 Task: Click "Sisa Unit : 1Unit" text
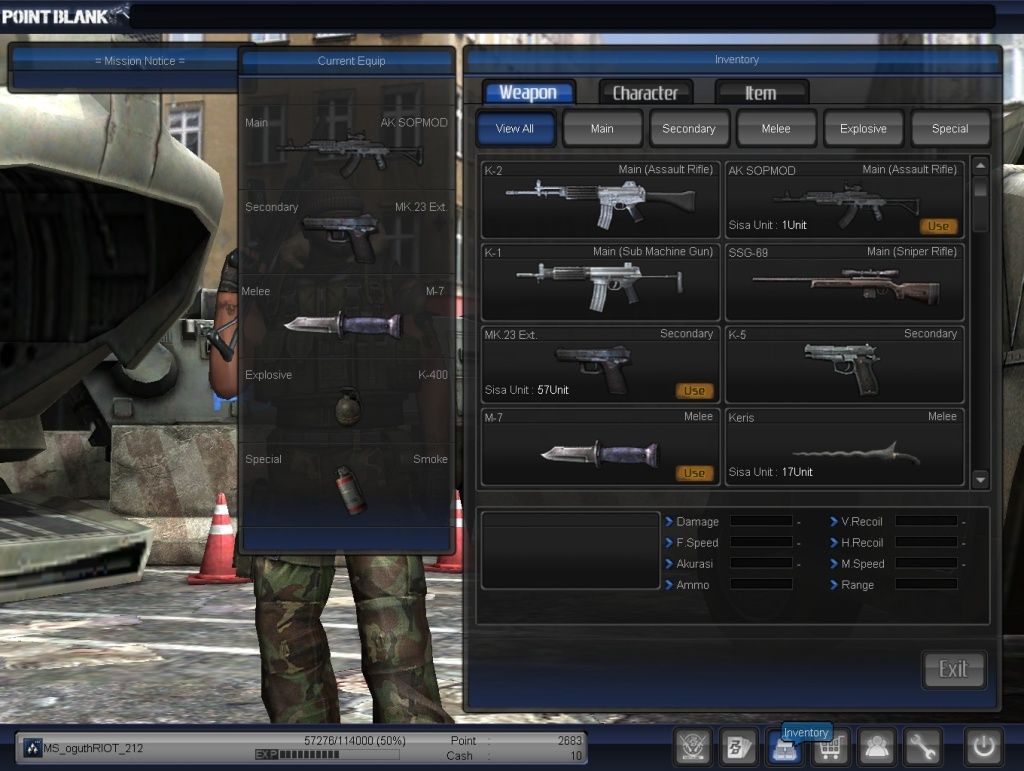click(767, 225)
